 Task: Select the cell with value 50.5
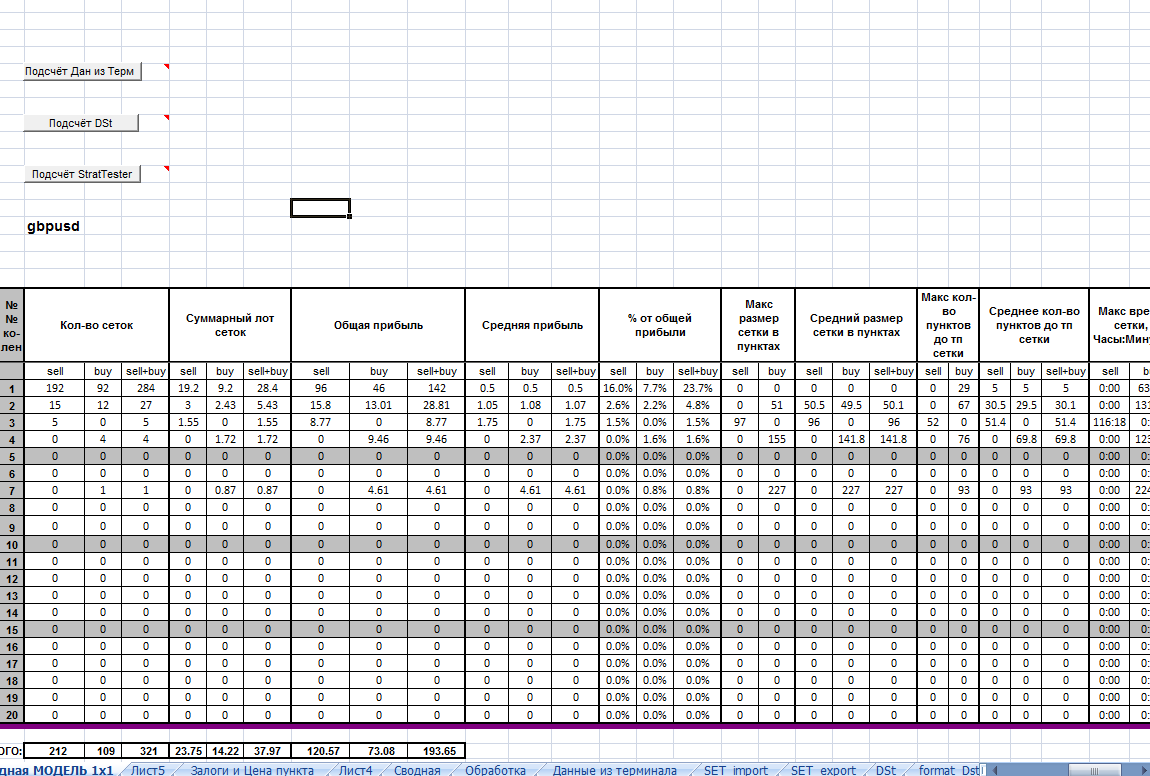coord(814,405)
